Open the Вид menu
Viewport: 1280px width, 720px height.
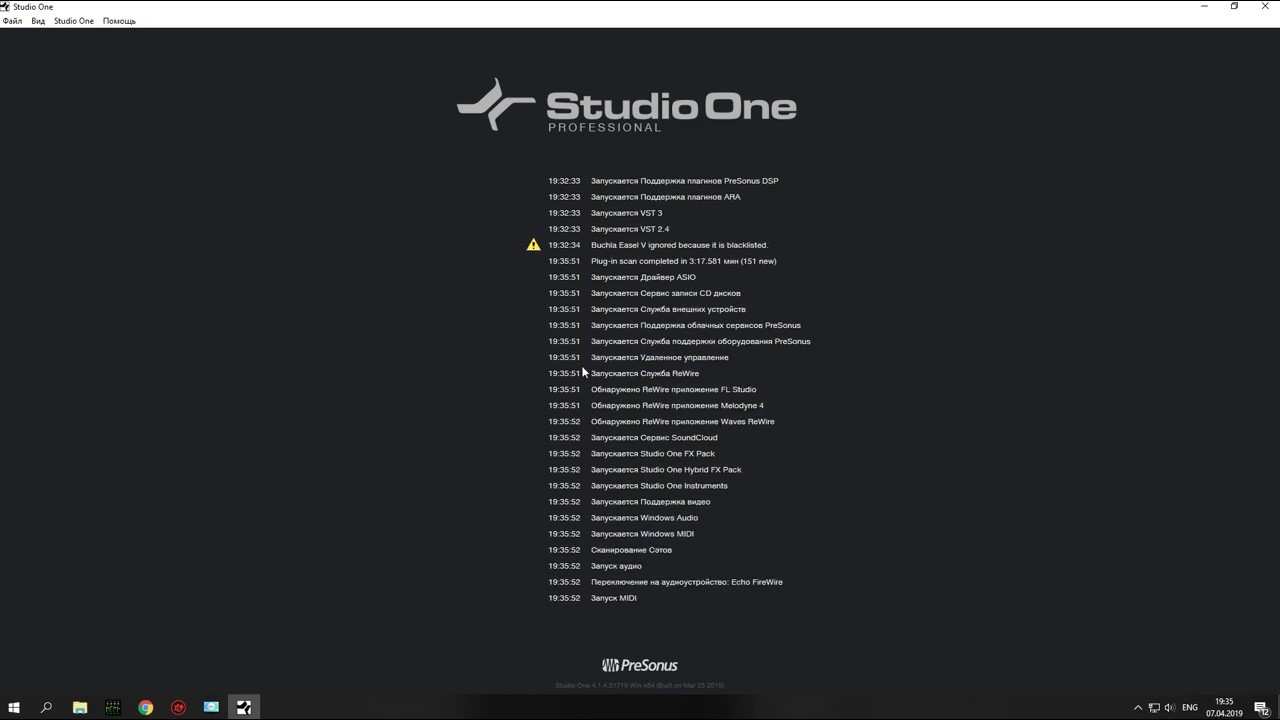tap(38, 21)
